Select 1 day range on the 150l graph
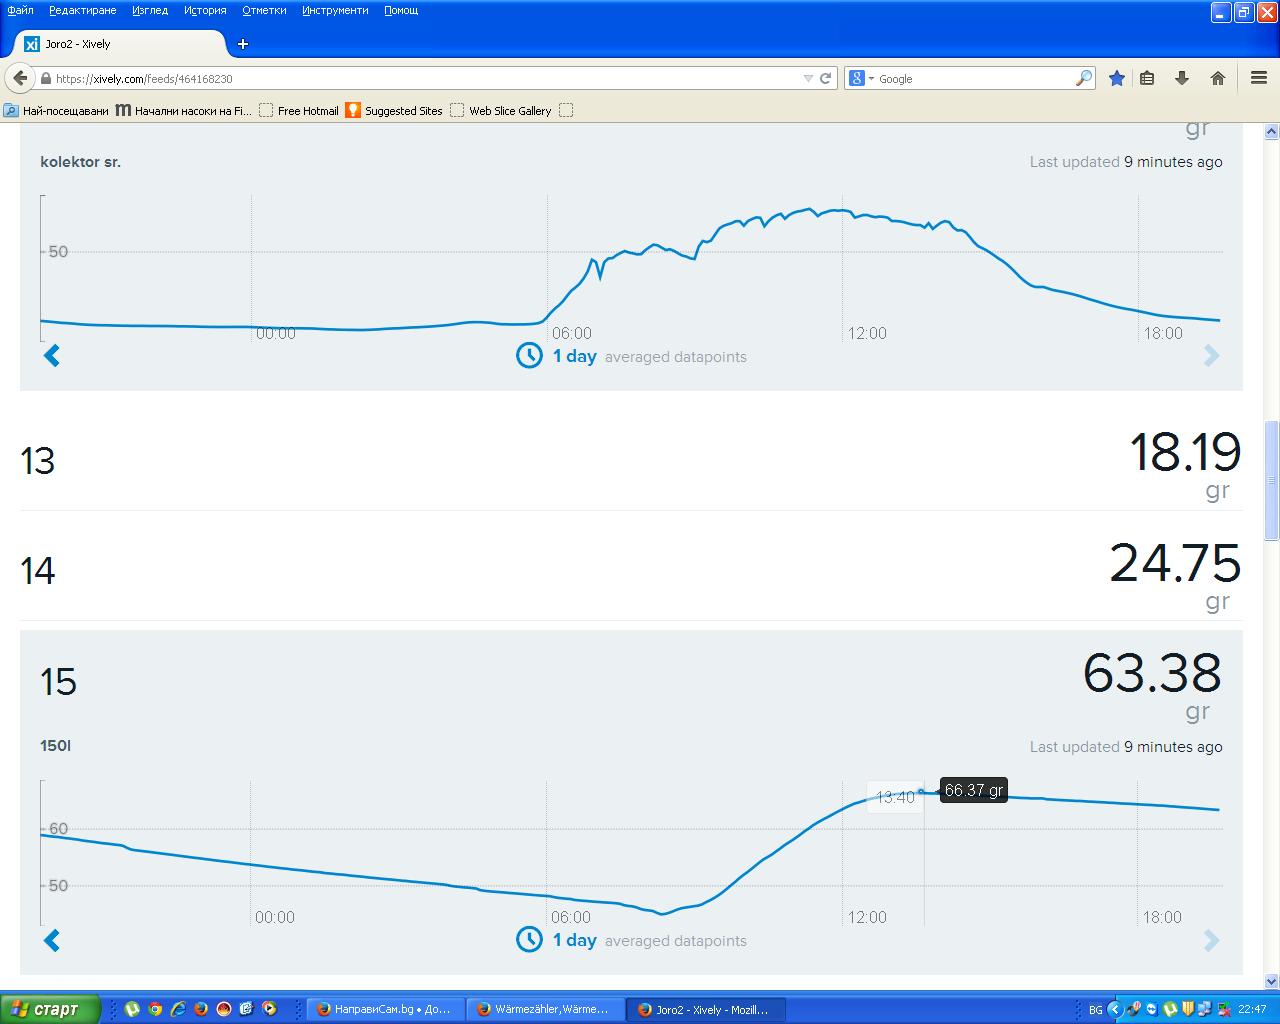This screenshot has height=1024, width=1280. click(574, 940)
